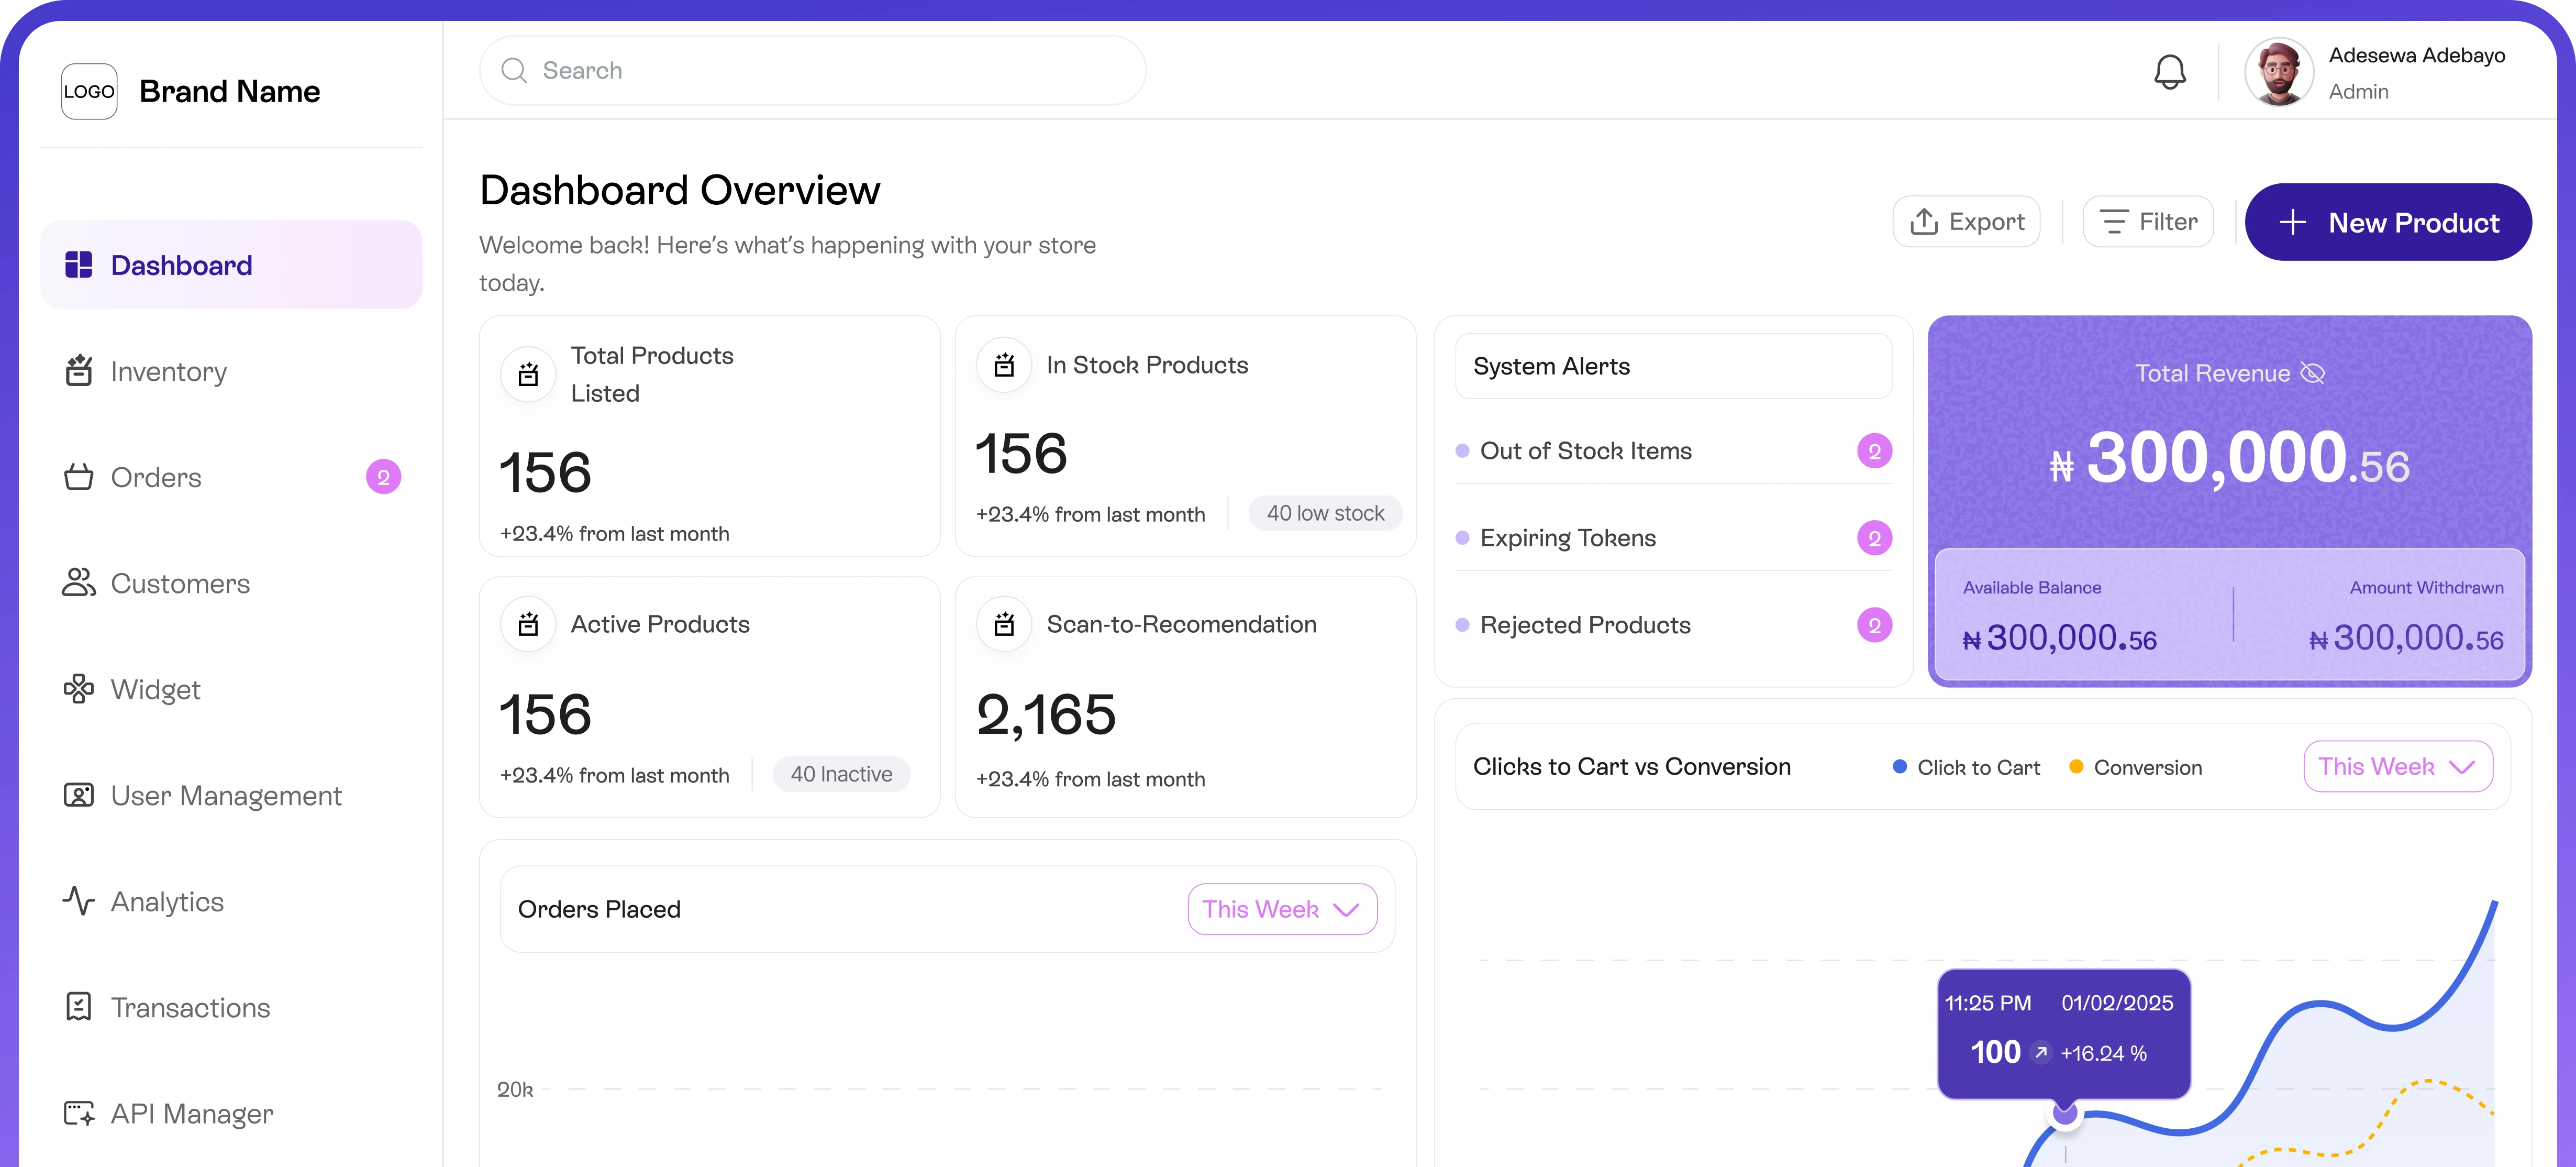Click the Transactions receipt icon

(79, 1007)
